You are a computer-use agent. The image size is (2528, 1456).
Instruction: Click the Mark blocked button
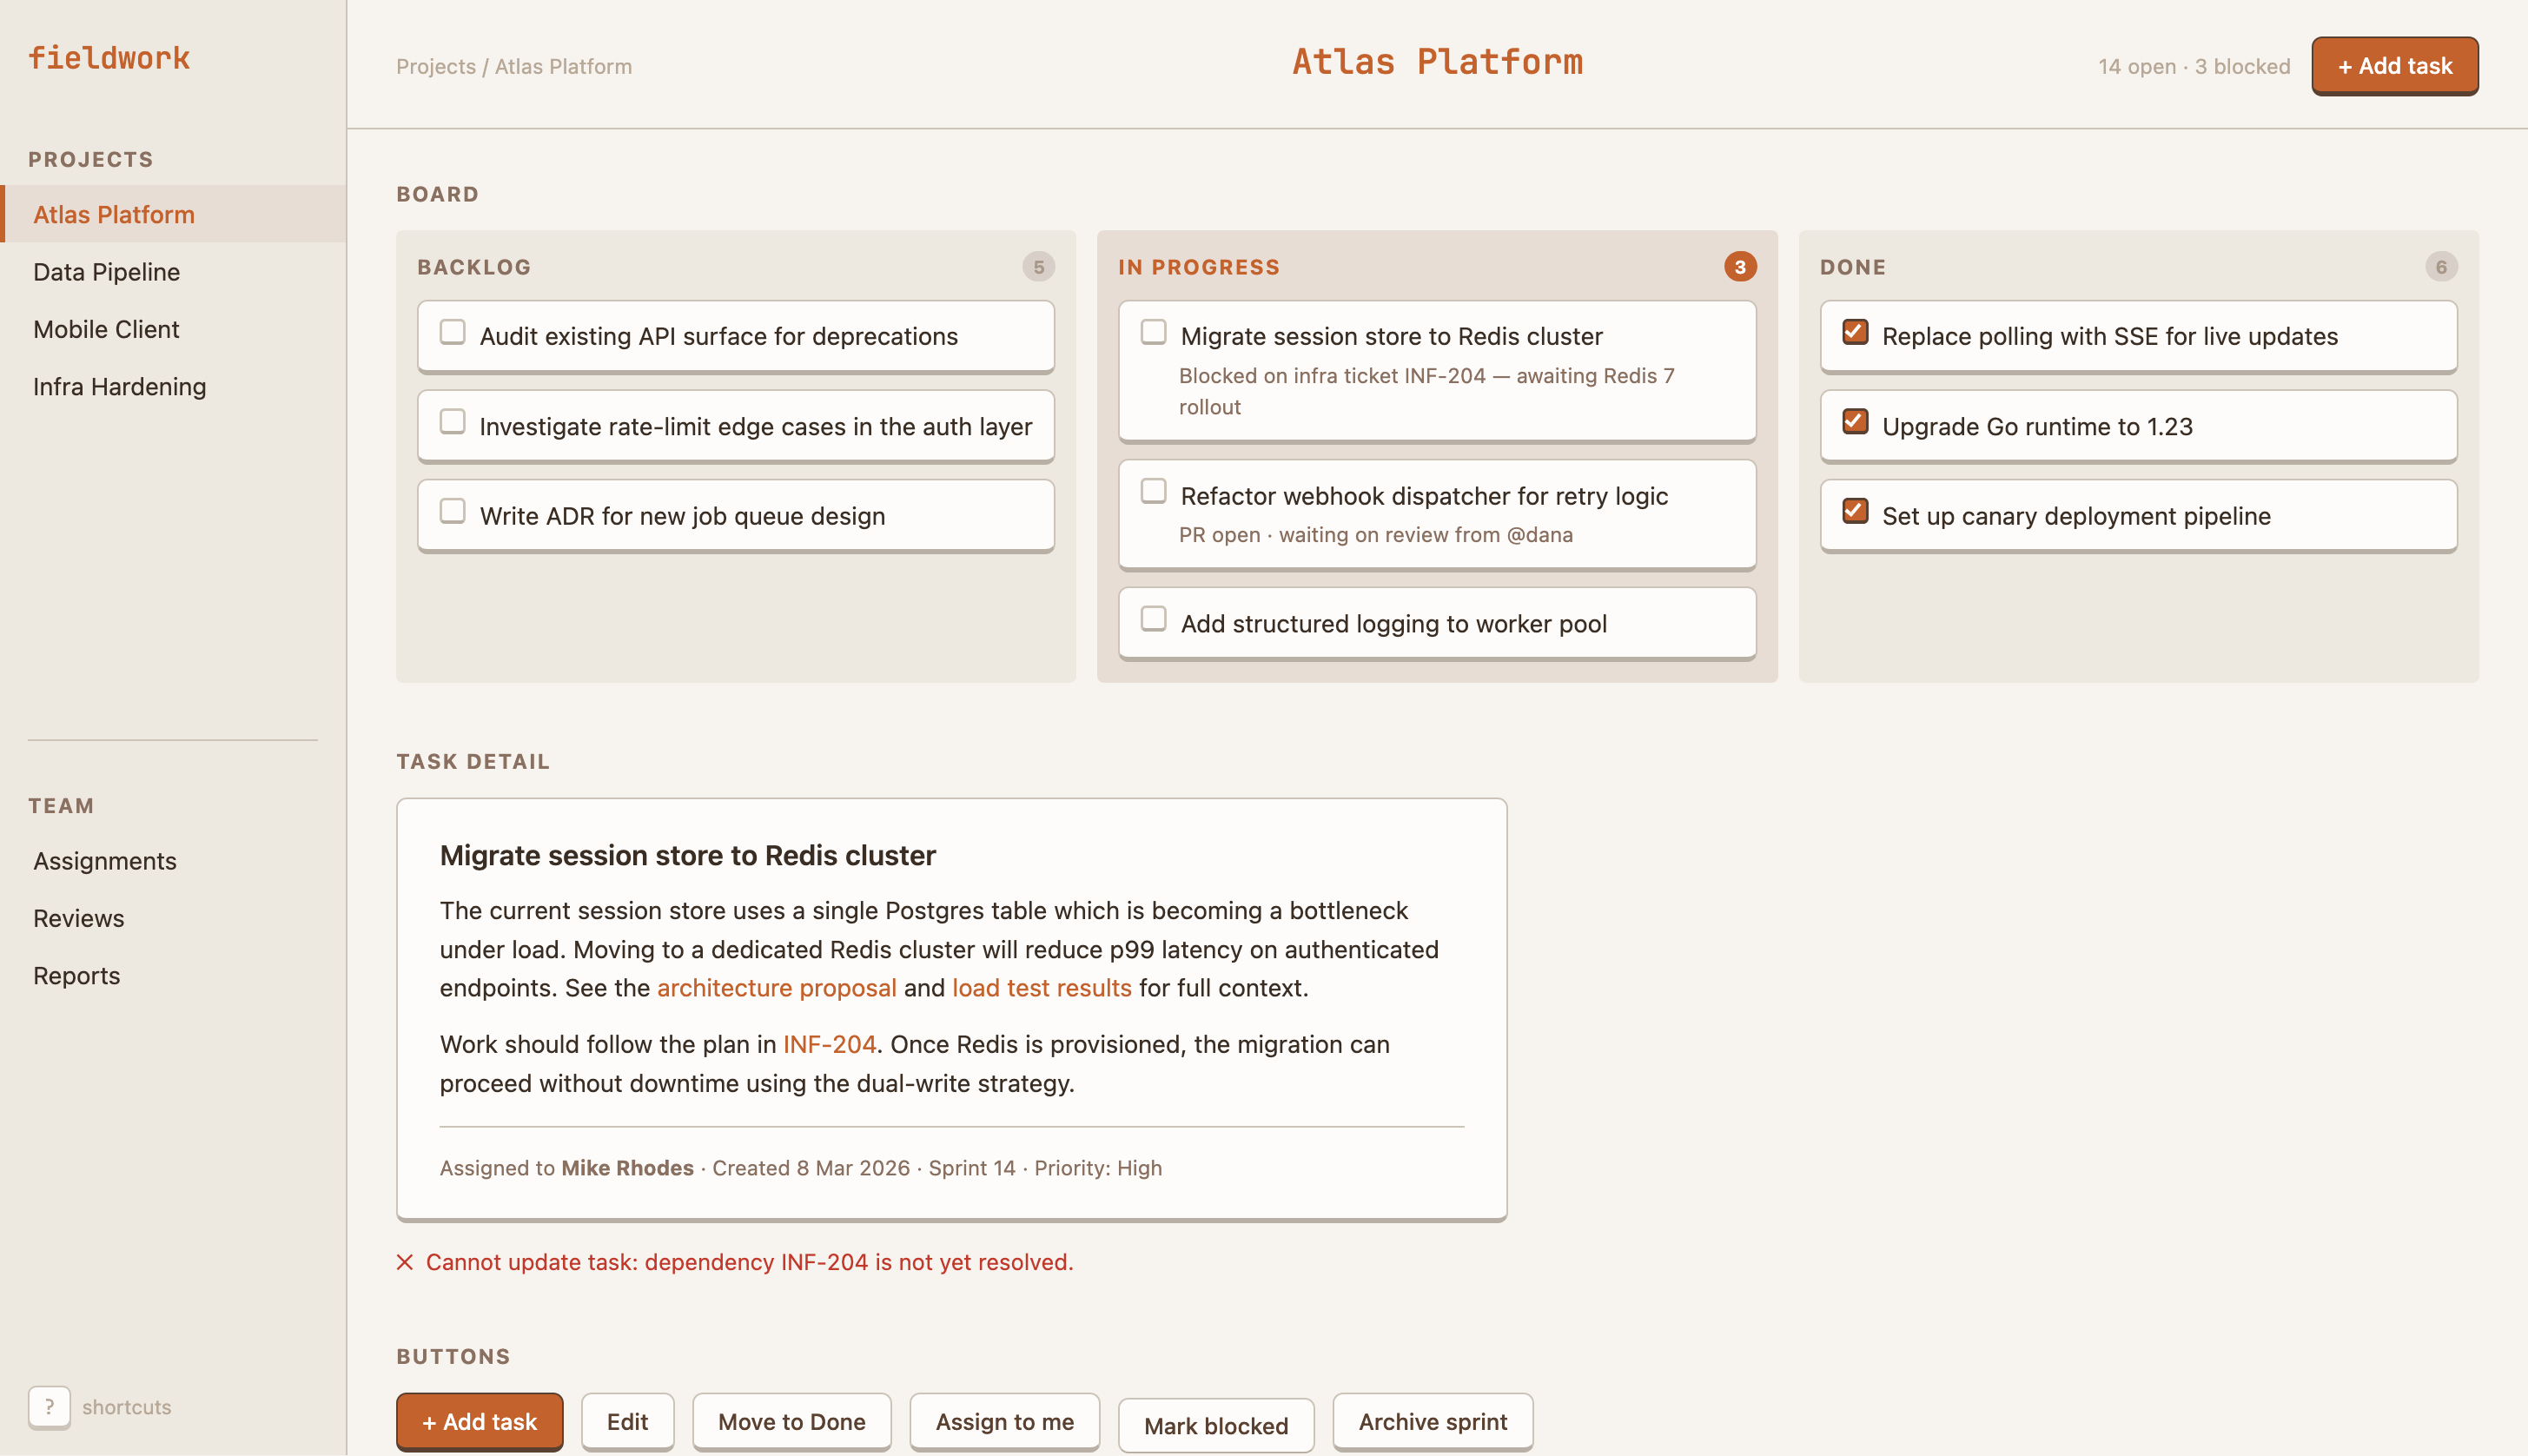(x=1215, y=1425)
